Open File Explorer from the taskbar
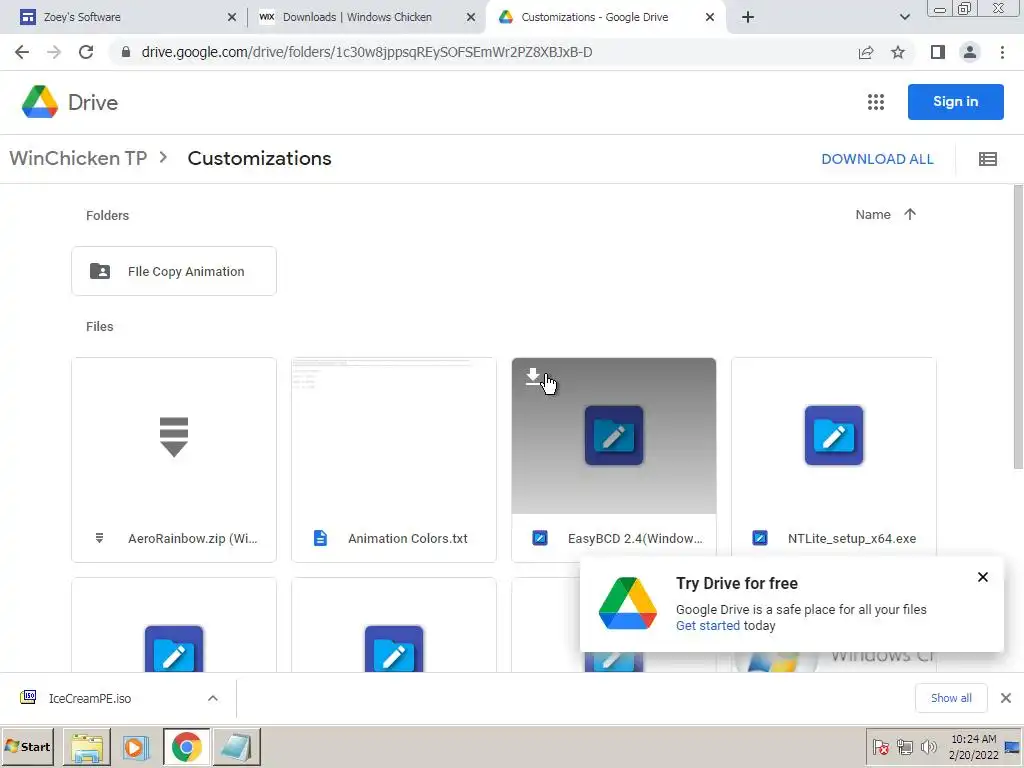 [87, 746]
